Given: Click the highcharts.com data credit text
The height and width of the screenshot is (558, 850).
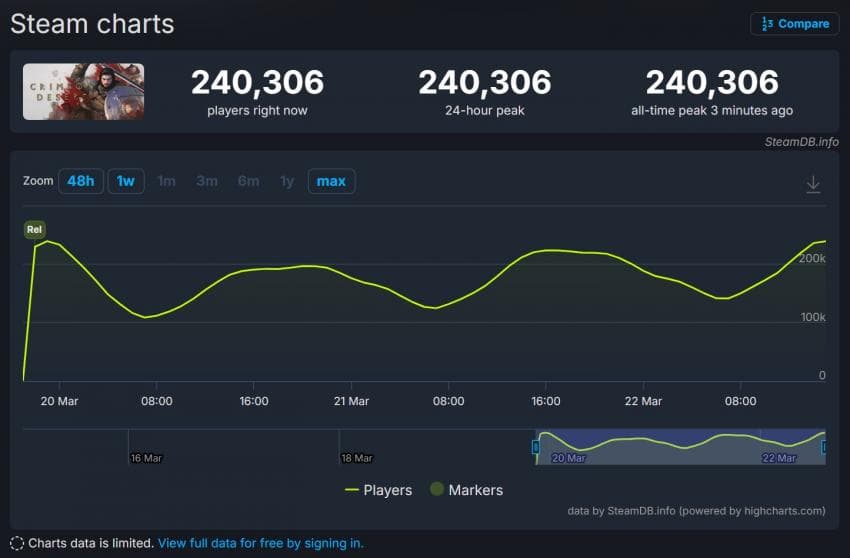Looking at the screenshot, I should pos(696,511).
